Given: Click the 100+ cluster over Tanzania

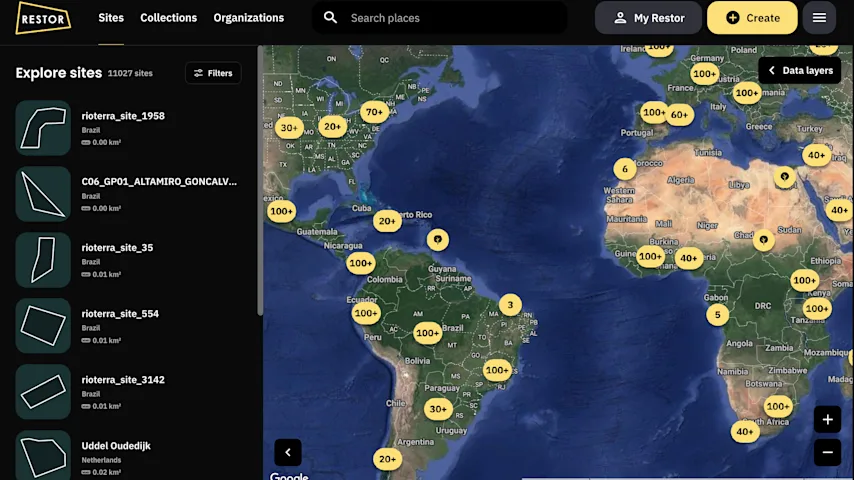Looking at the screenshot, I should pos(817,309).
